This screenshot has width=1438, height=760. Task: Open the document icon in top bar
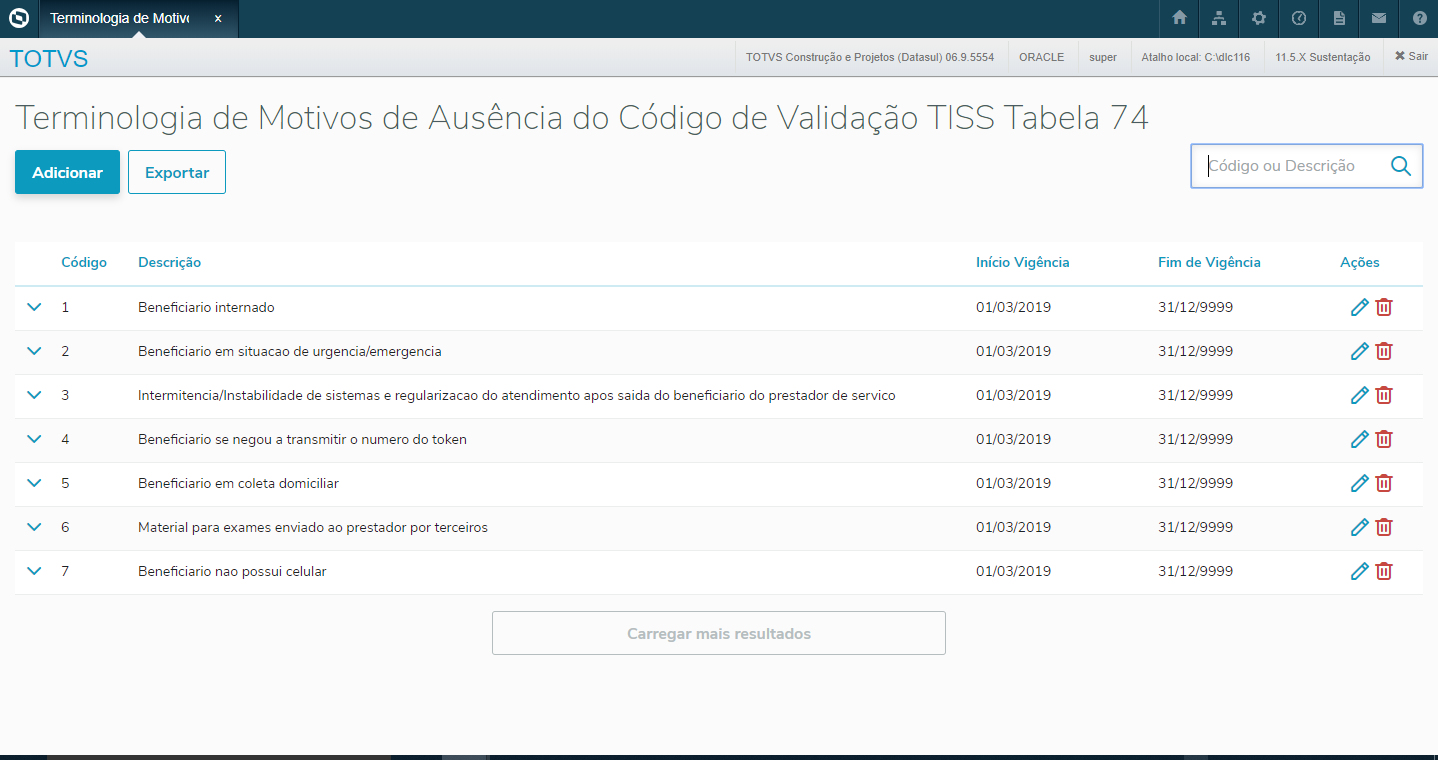[x=1339, y=18]
